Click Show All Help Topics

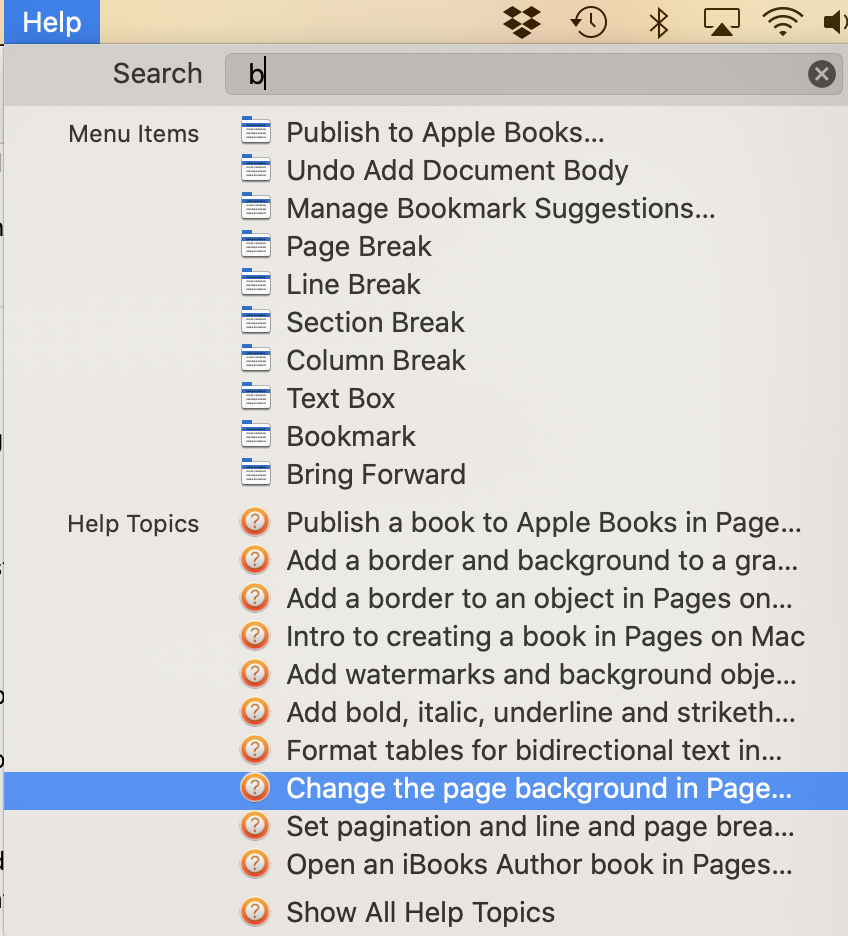420,912
